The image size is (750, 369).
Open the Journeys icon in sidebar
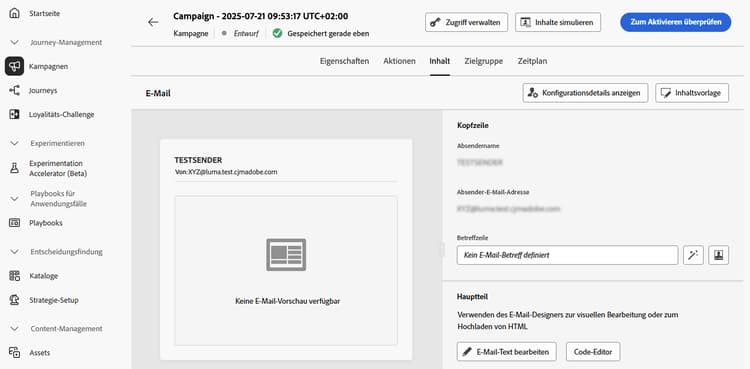(x=14, y=90)
